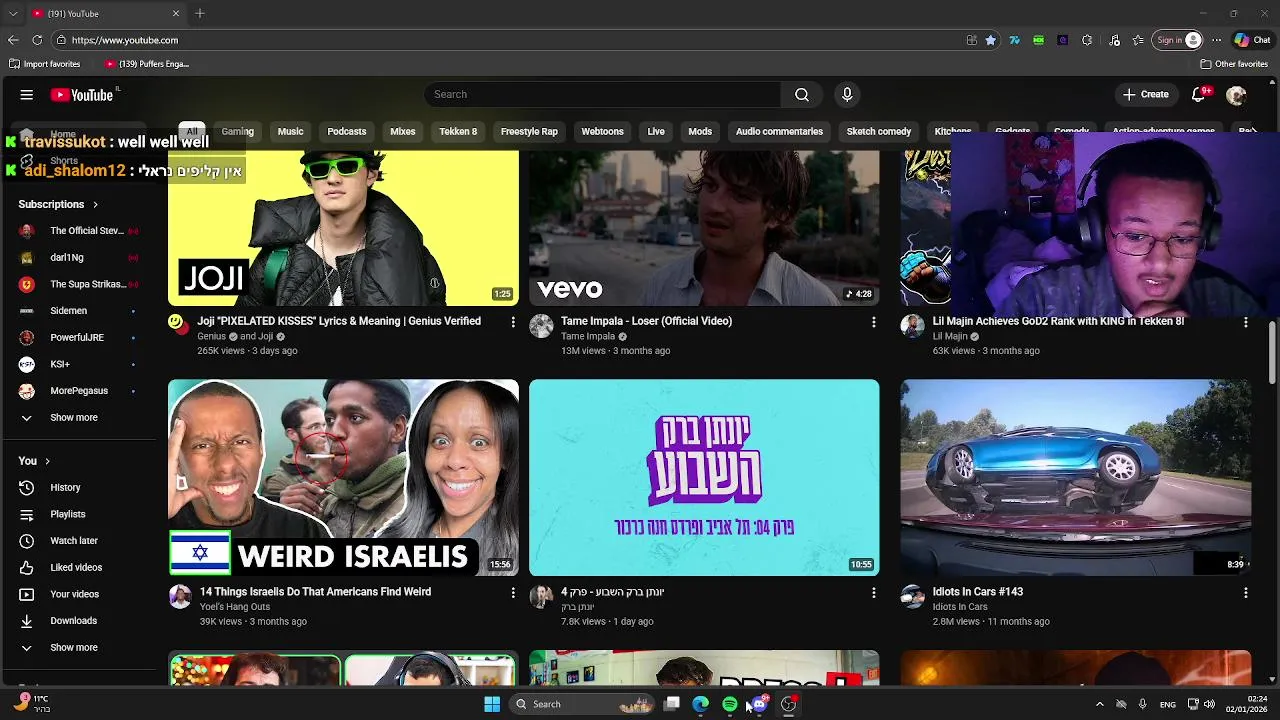
Task: Open options for Joji PIXELATED KISSES video
Action: coord(513,322)
